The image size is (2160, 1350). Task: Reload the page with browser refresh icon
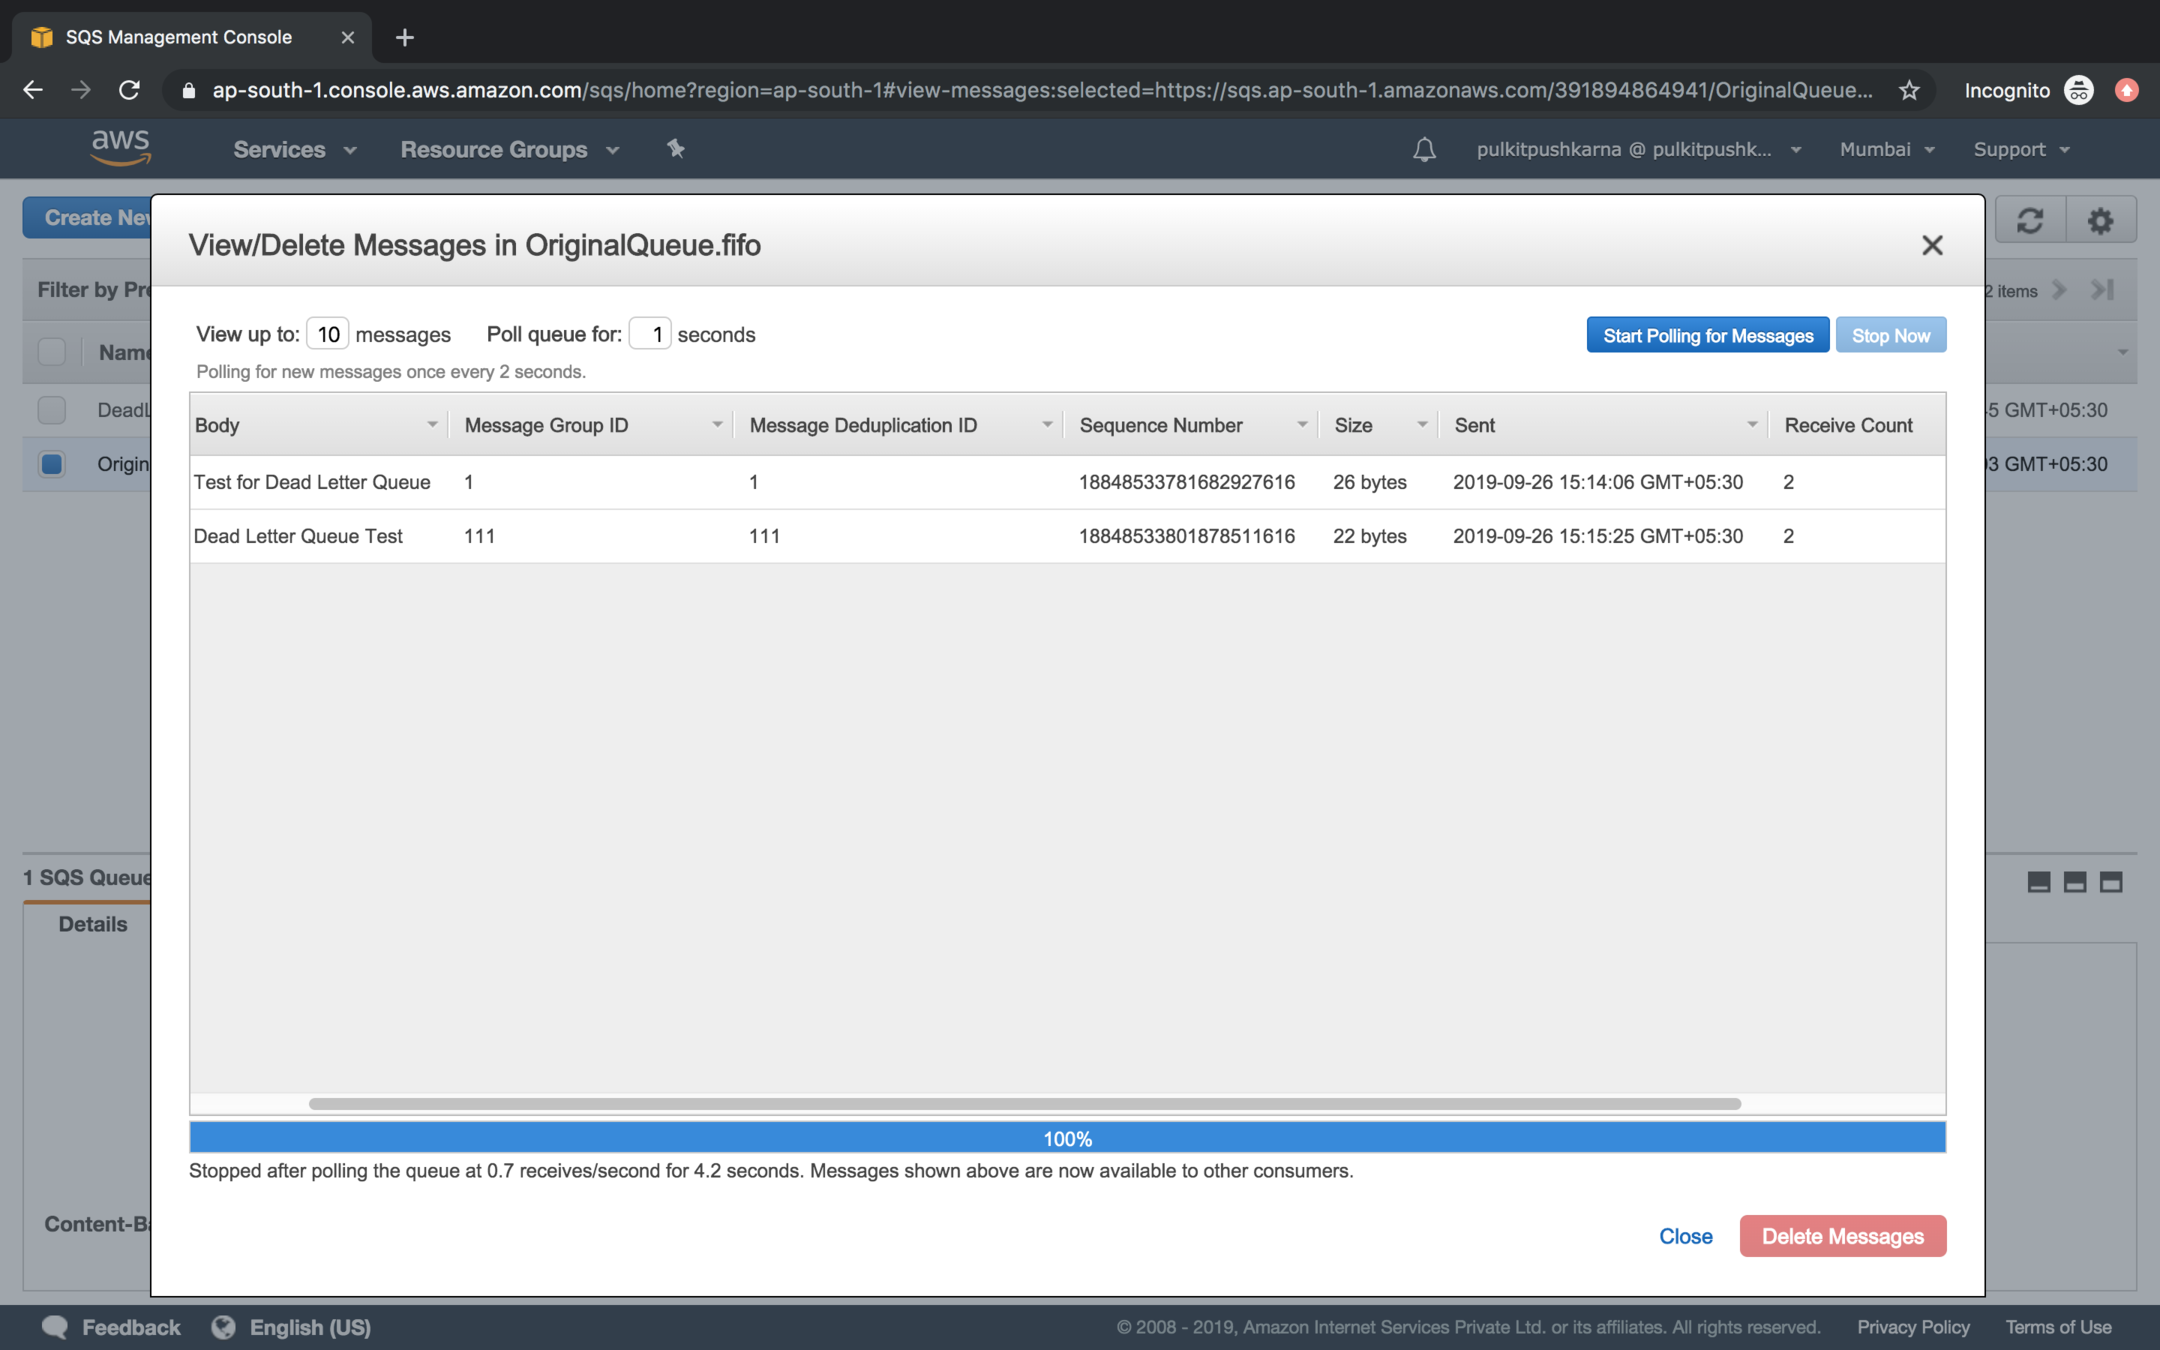click(129, 90)
